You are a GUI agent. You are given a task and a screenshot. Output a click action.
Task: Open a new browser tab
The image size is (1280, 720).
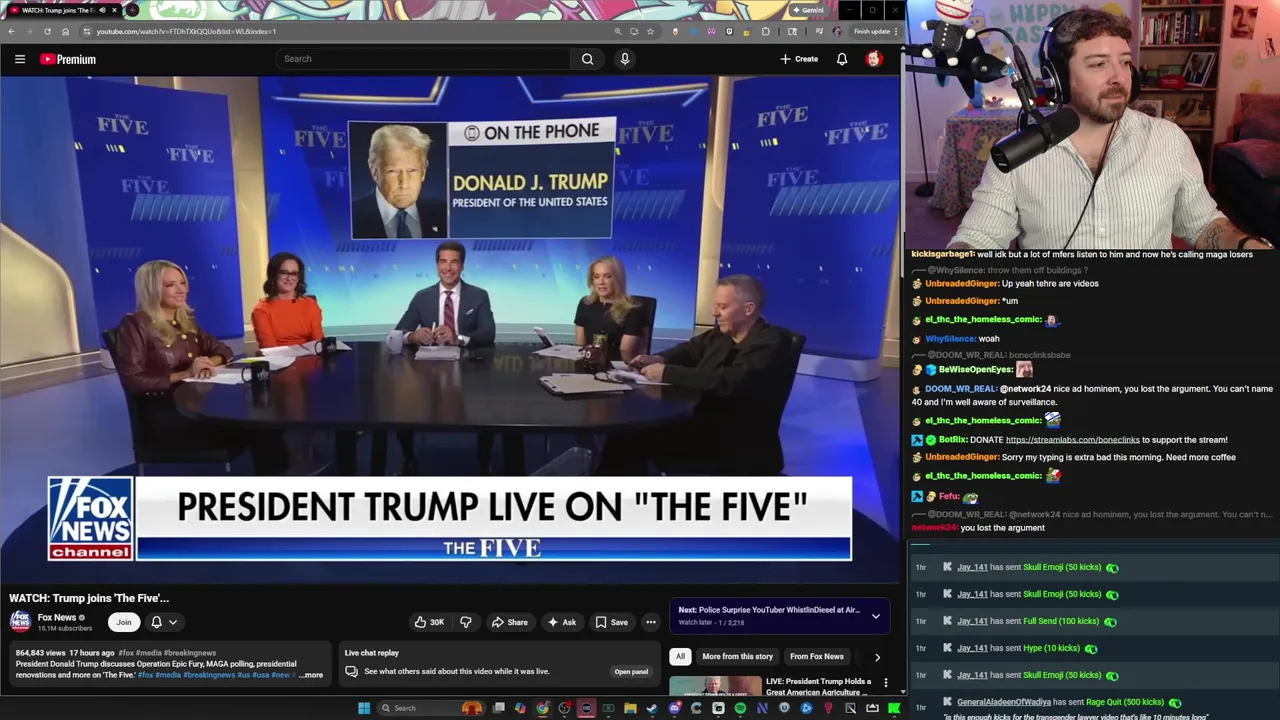(133, 10)
